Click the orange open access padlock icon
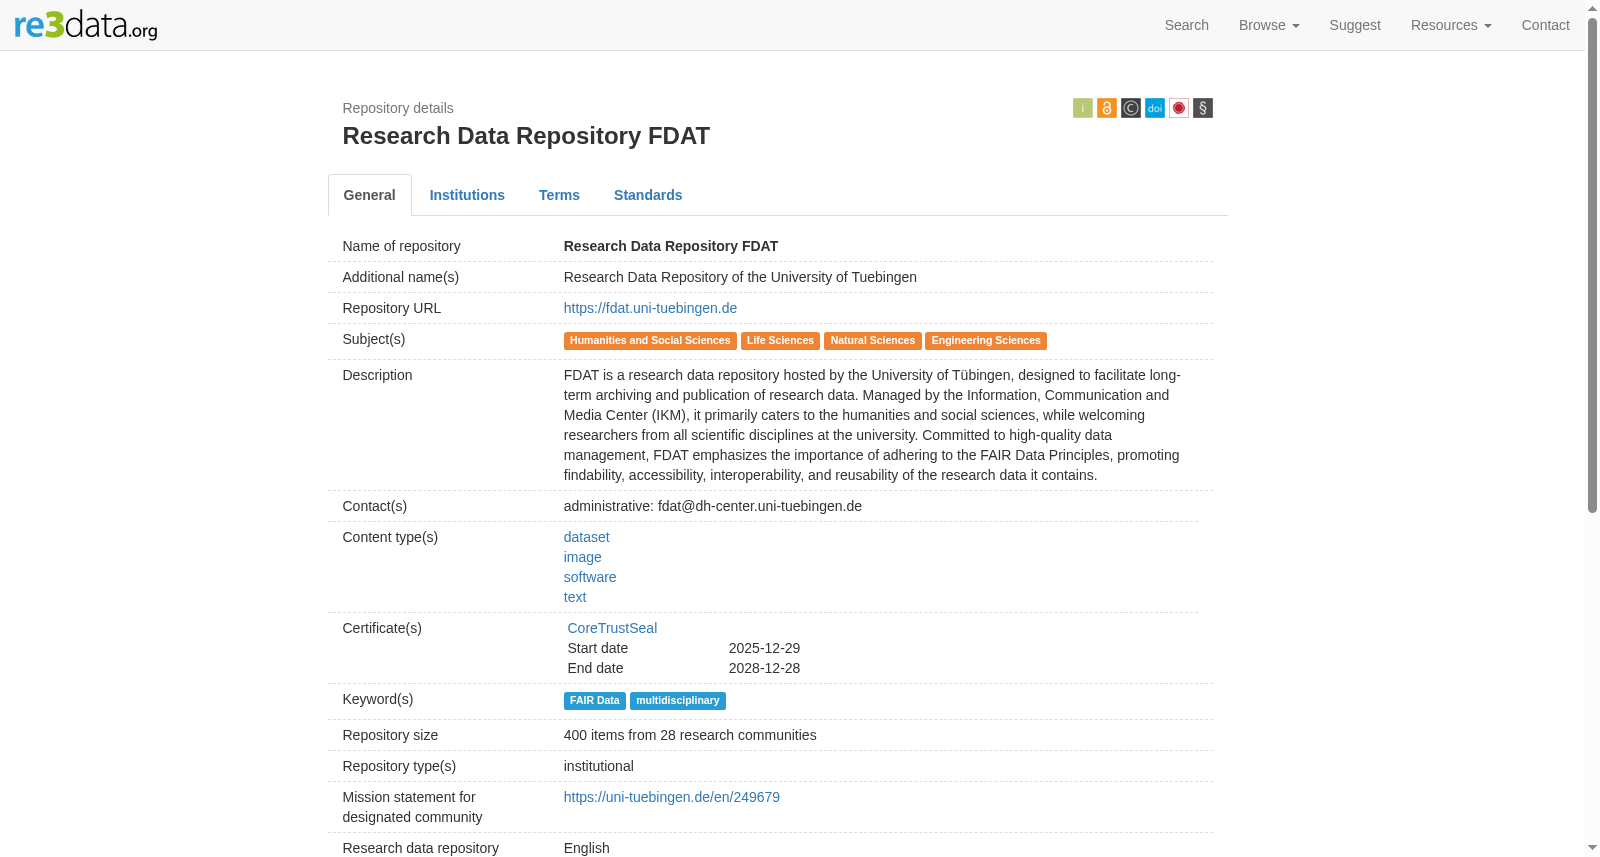1600x857 pixels. coord(1106,108)
